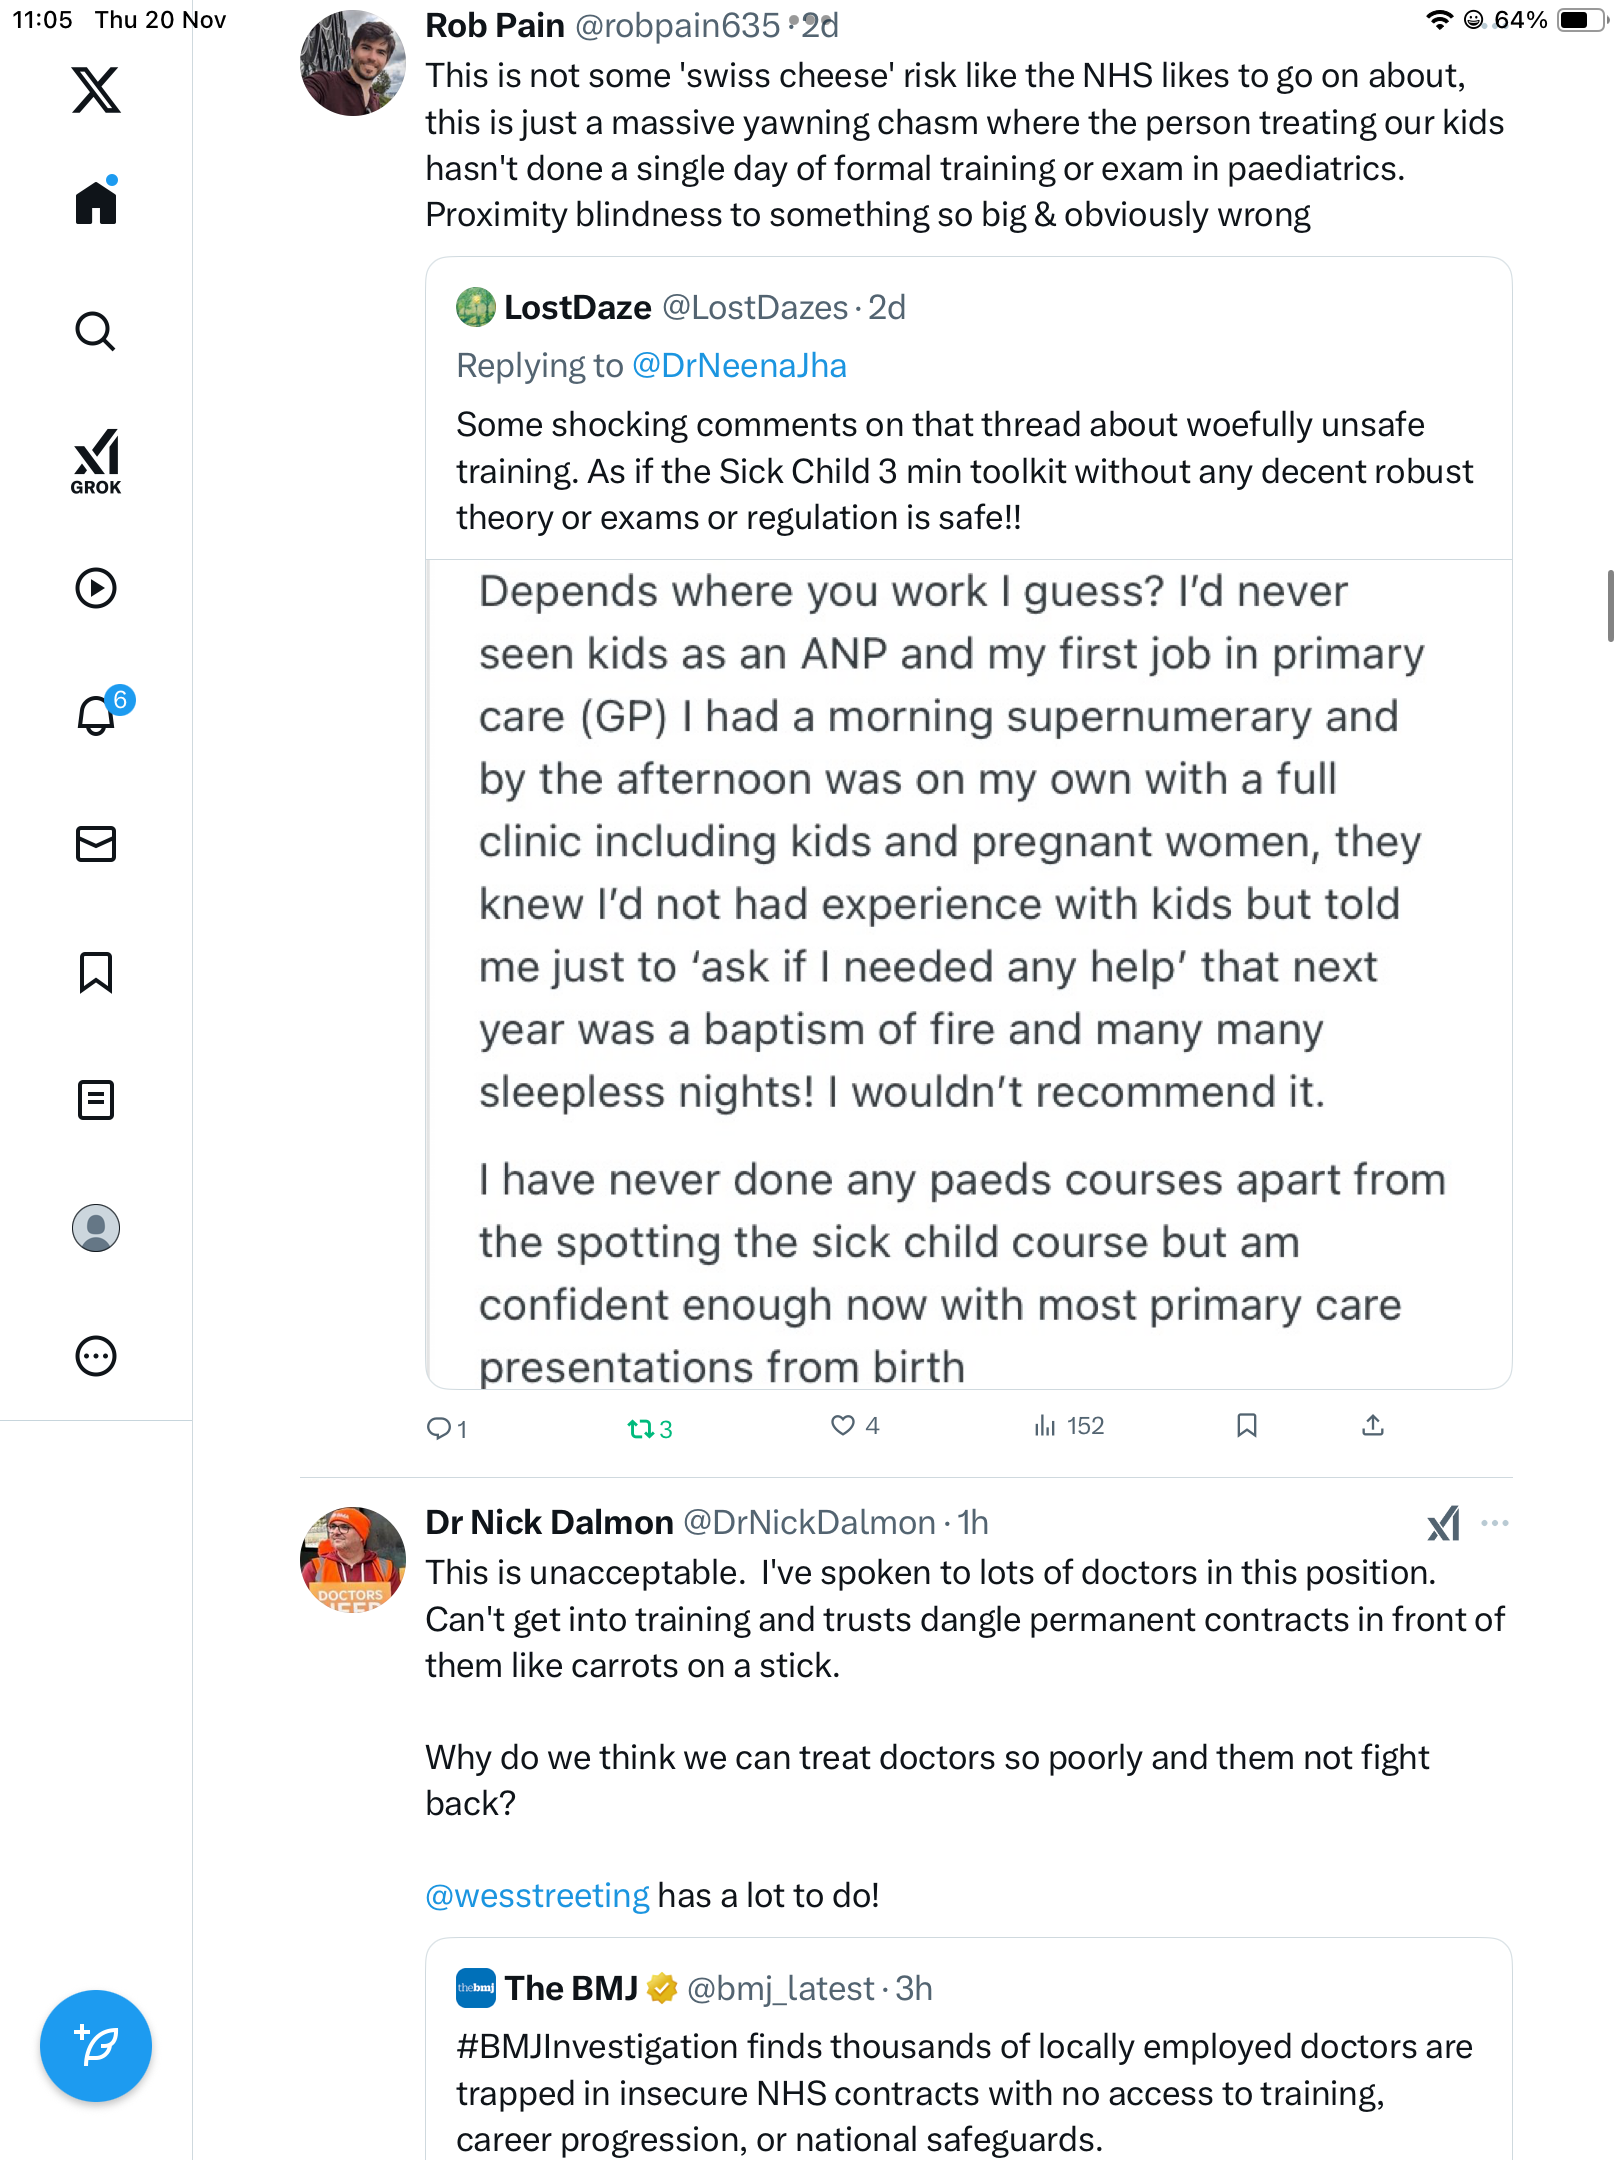Open Messages envelope
This screenshot has height=2160, width=1620.
click(96, 844)
